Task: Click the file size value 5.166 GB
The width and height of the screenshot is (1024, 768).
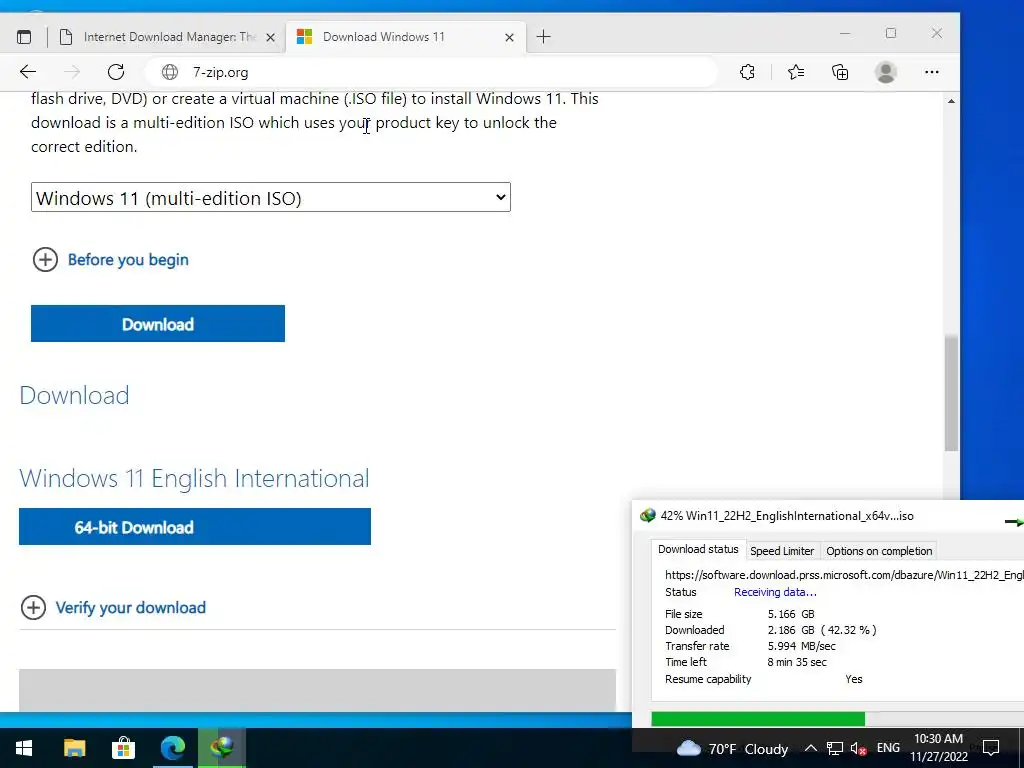Action: 791,614
